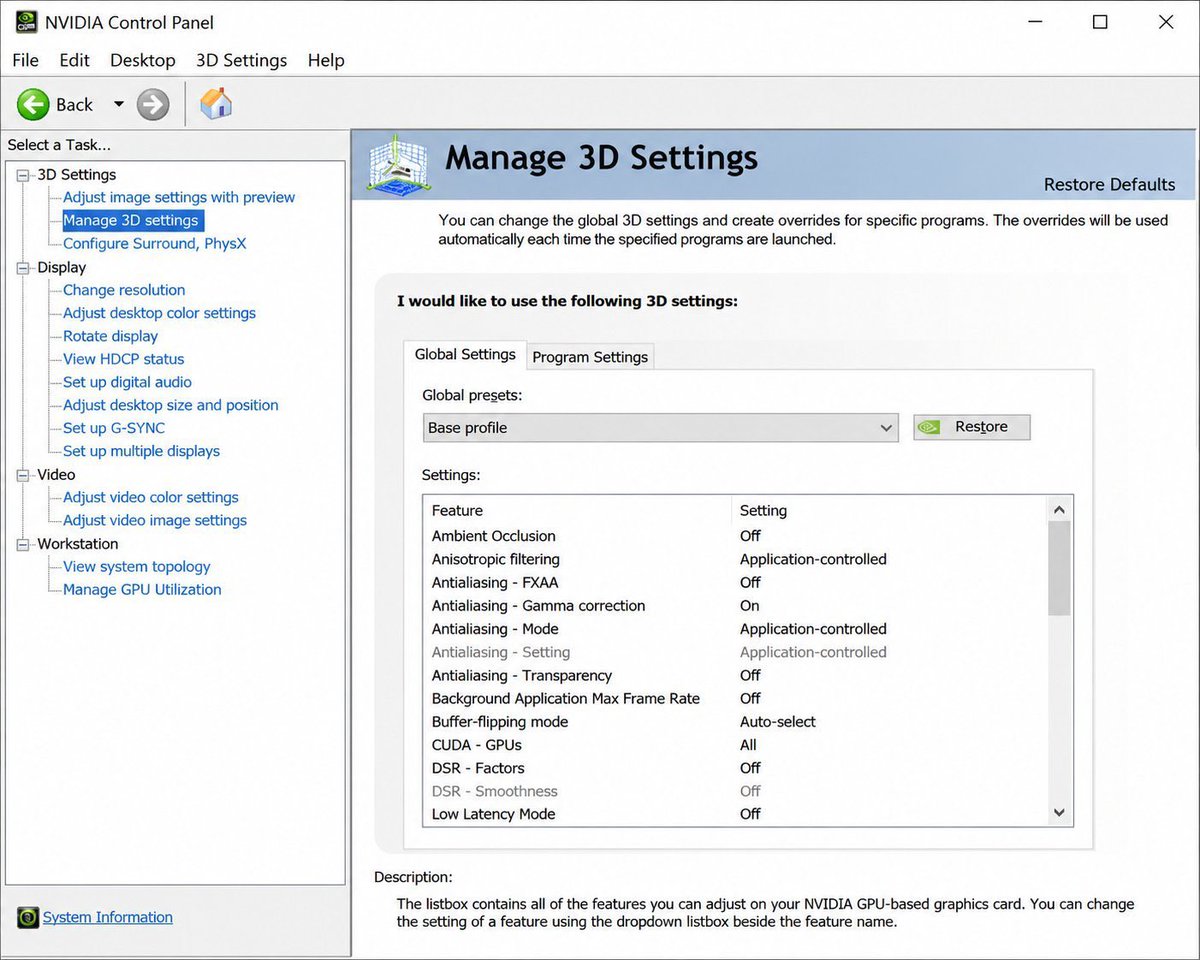Go to the Home house icon

[x=216, y=103]
